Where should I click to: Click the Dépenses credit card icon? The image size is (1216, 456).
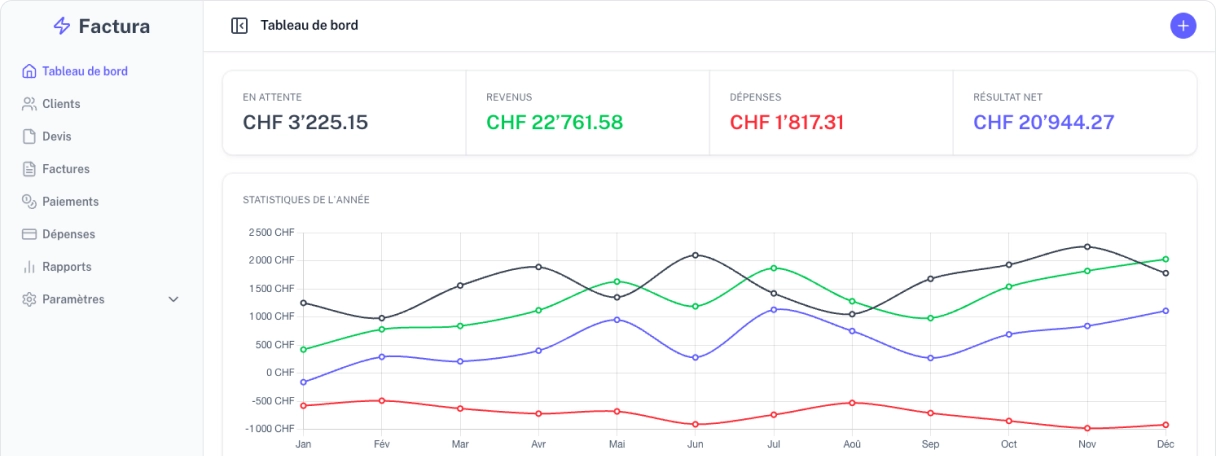(29, 234)
